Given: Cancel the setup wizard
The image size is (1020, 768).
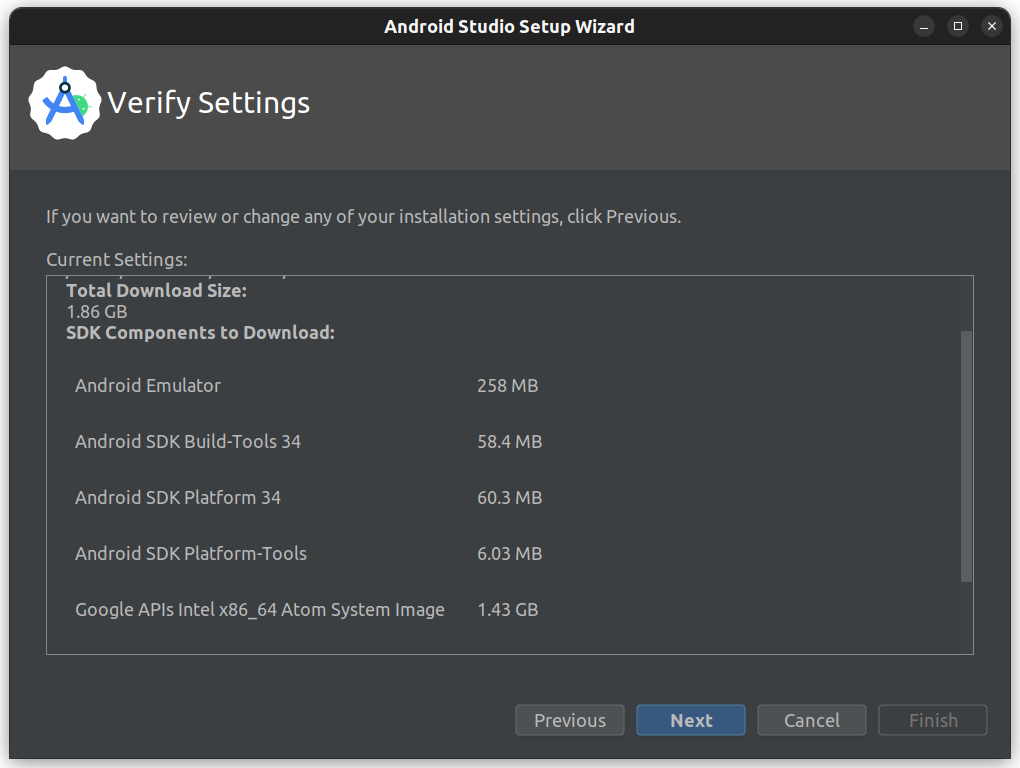Looking at the screenshot, I should click(812, 720).
